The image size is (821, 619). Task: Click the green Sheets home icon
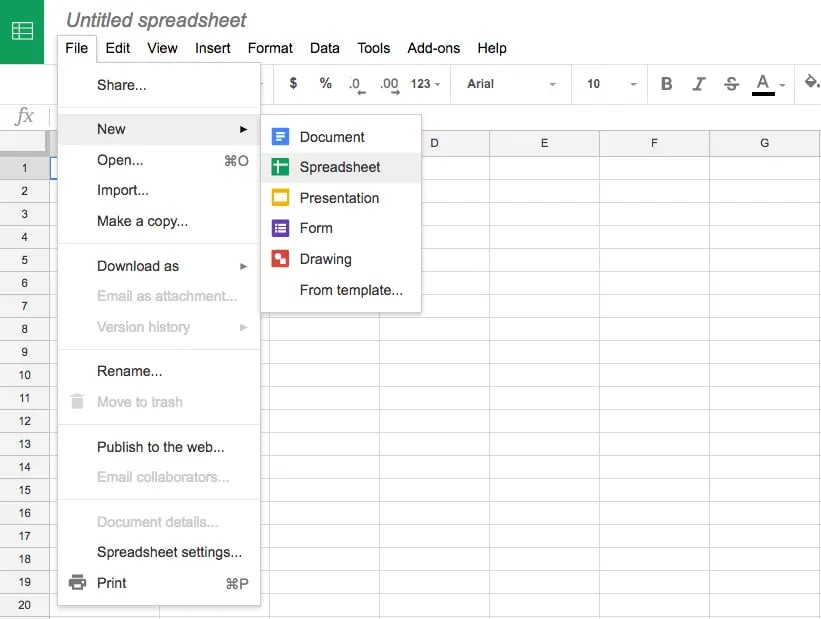click(x=22, y=31)
